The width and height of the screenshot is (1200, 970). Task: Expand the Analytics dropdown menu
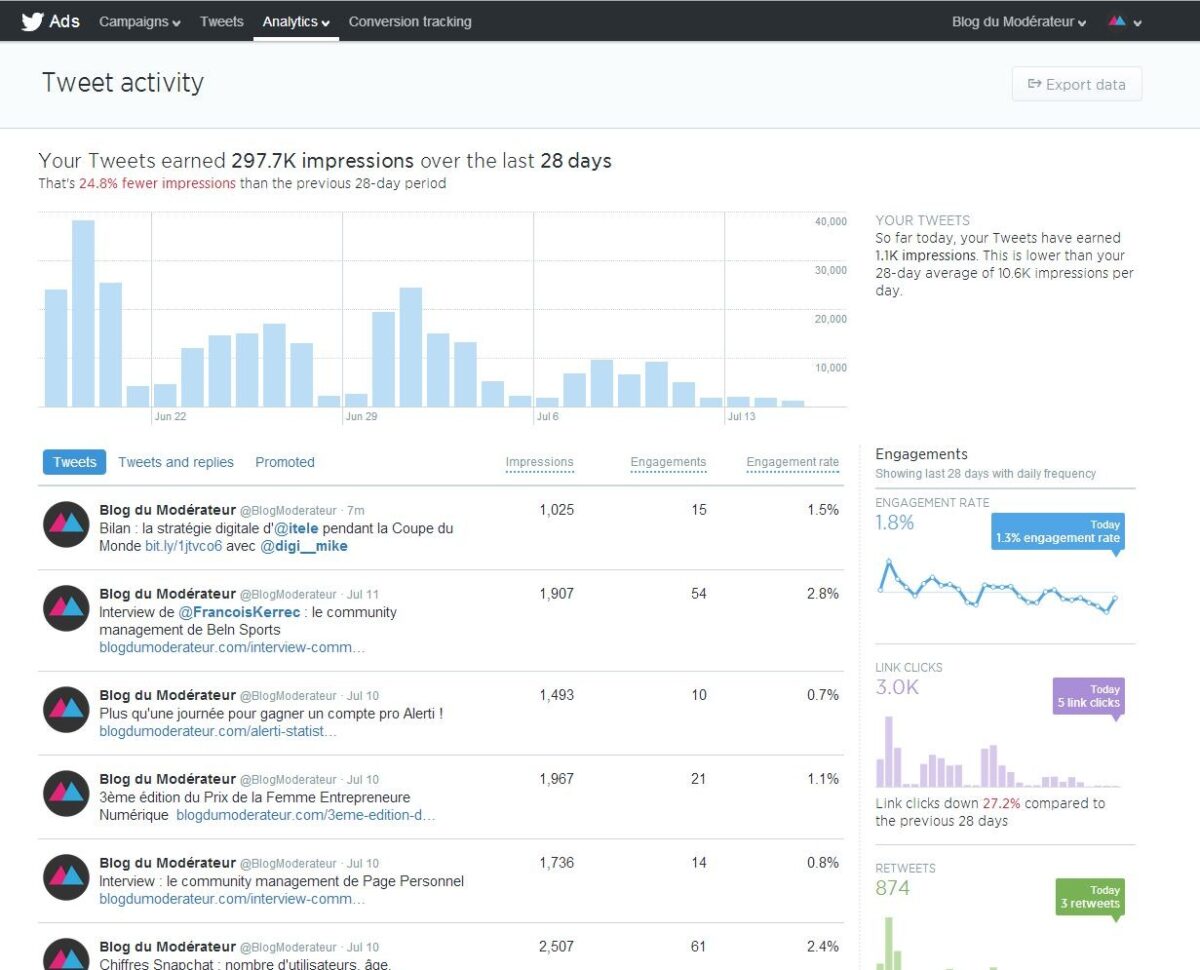click(296, 21)
